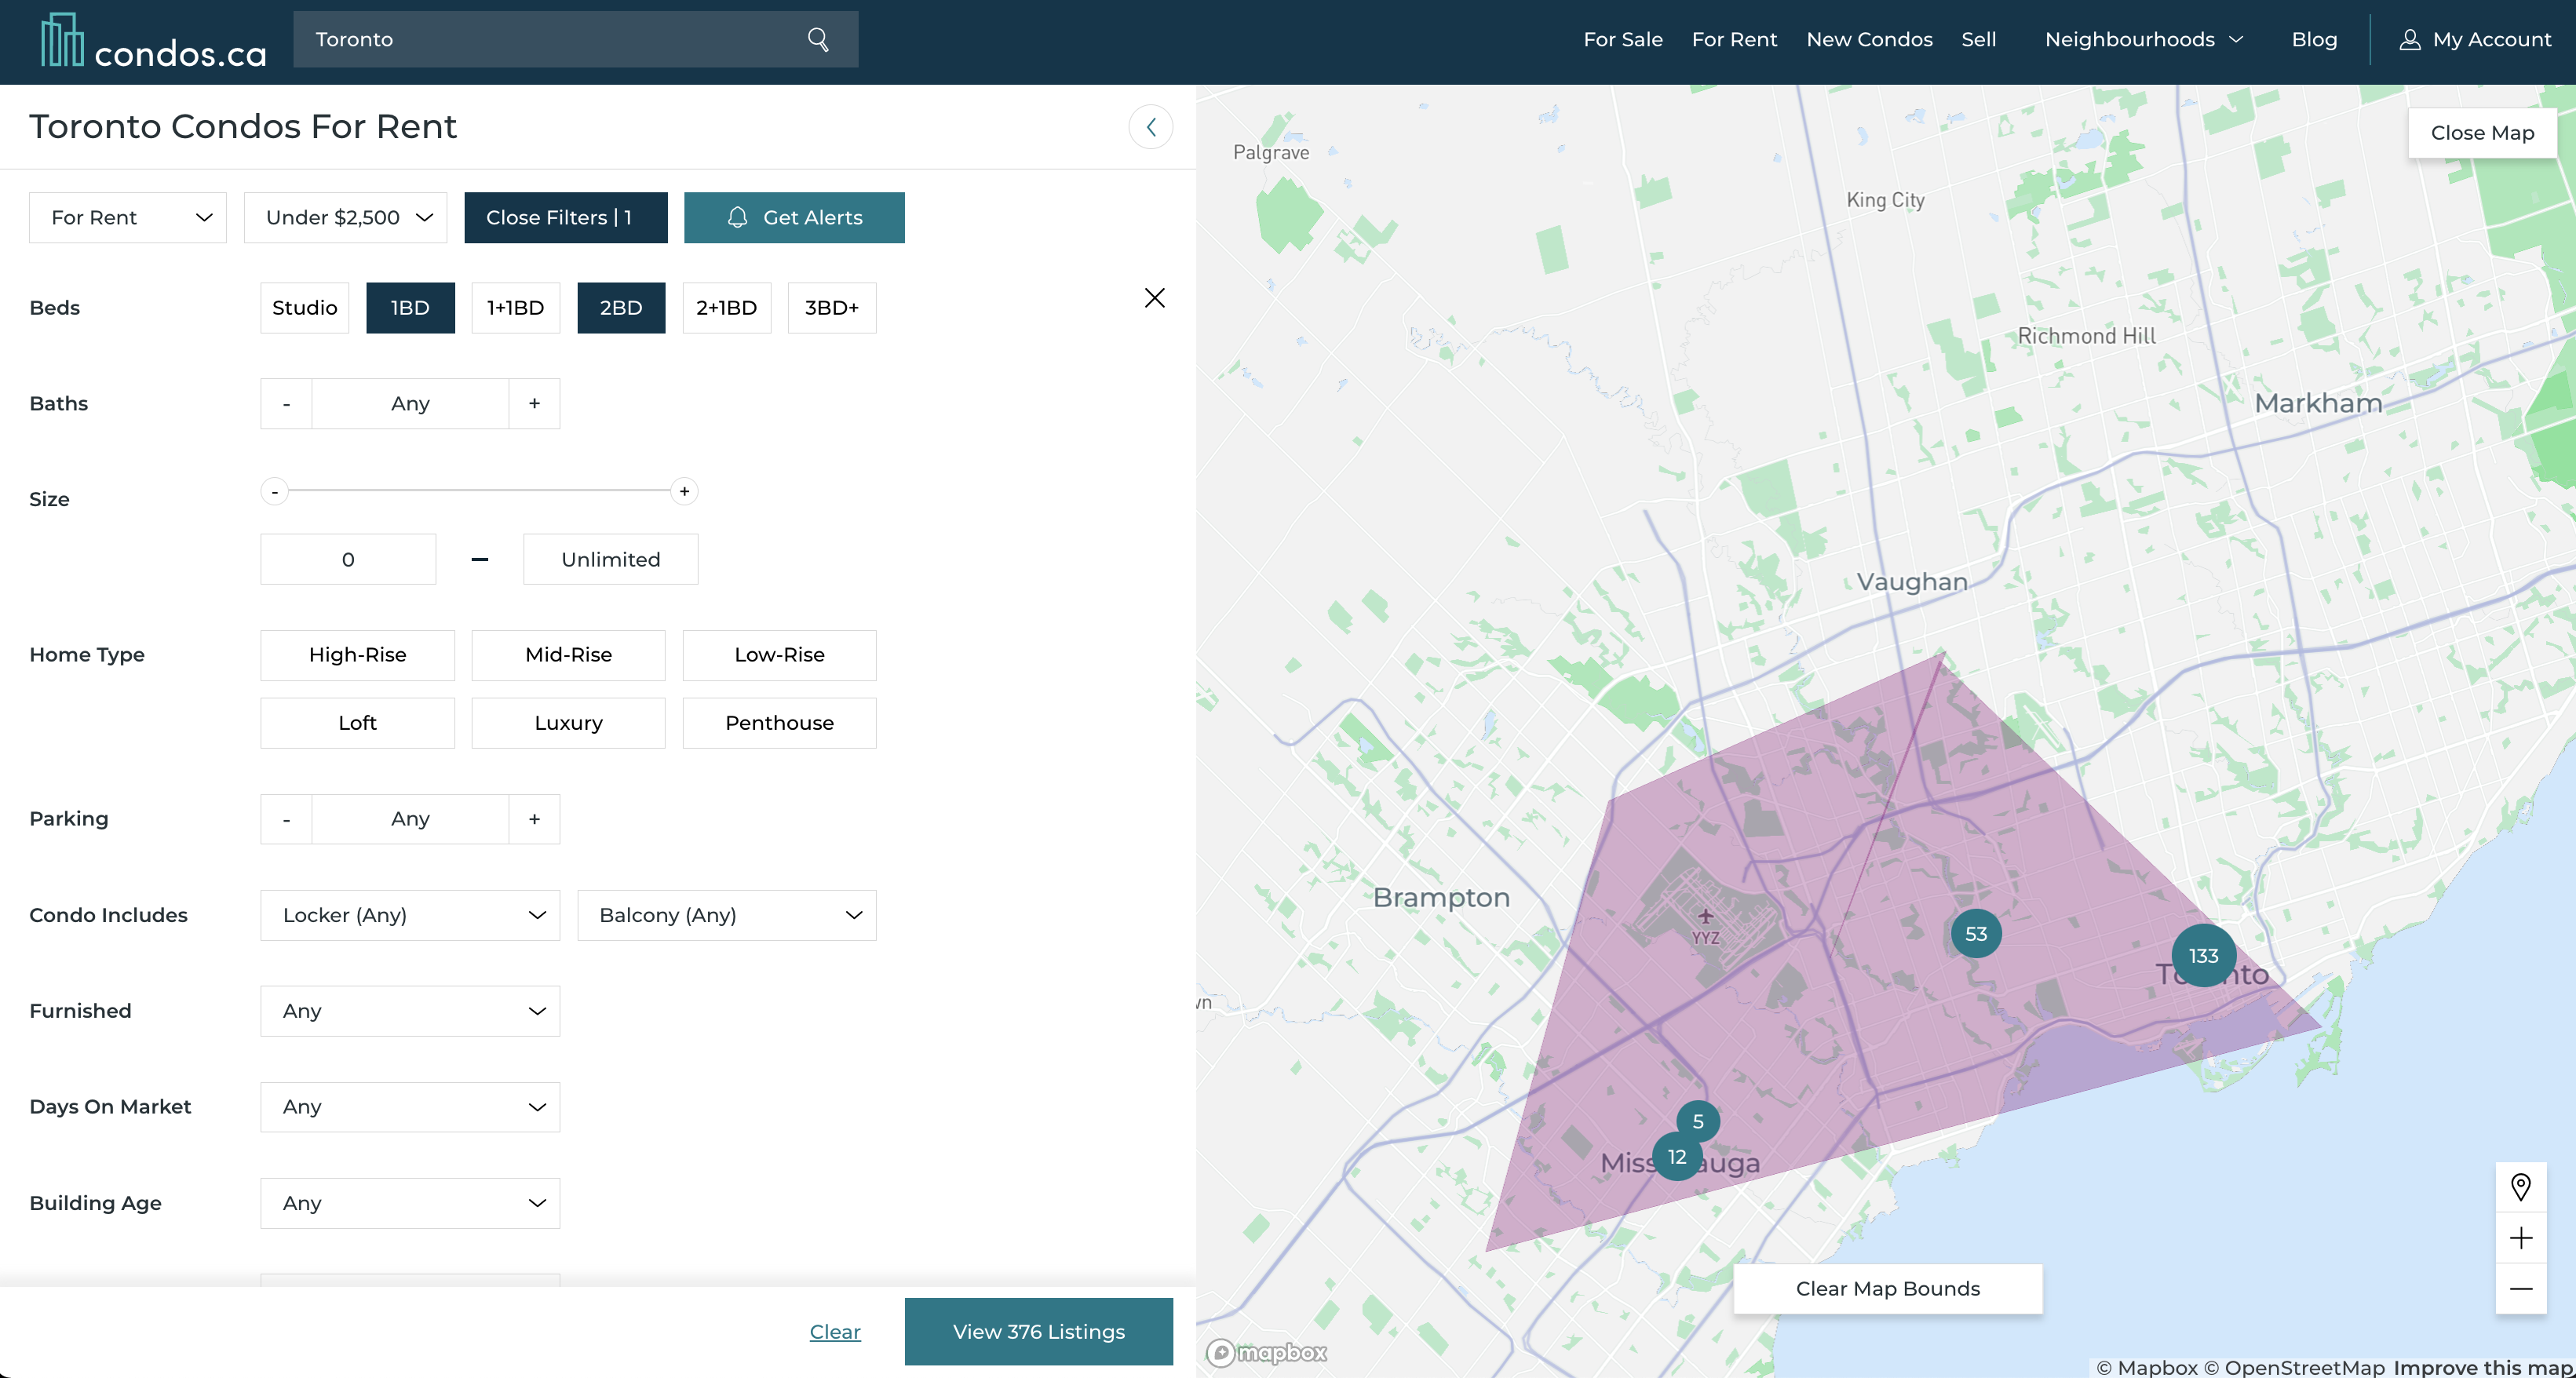Go to New Condos page
The image size is (2576, 1378).
[x=1868, y=39]
